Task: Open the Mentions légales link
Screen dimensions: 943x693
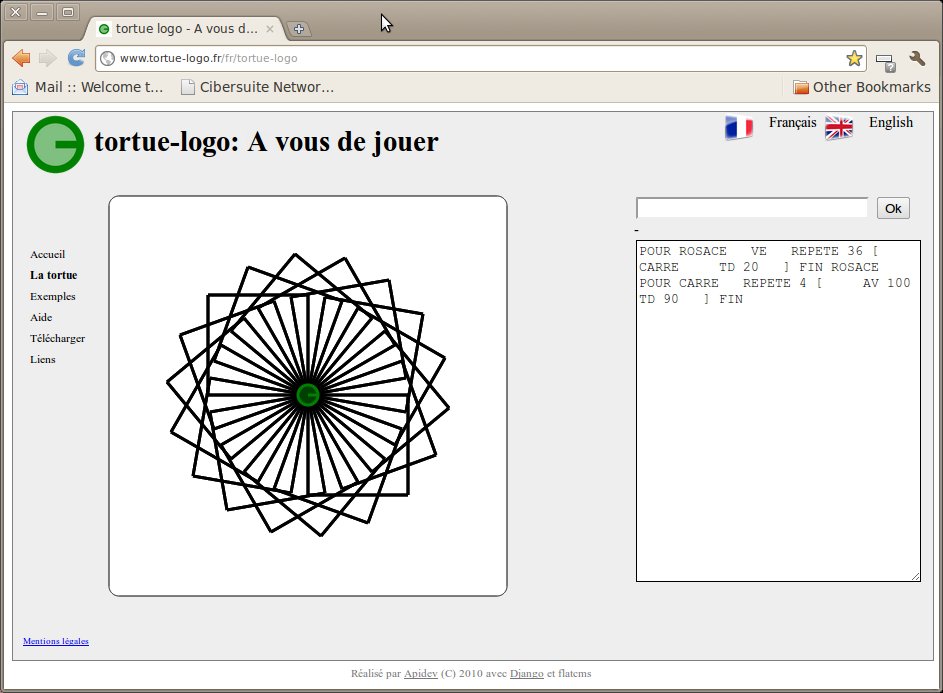Action: 56,641
